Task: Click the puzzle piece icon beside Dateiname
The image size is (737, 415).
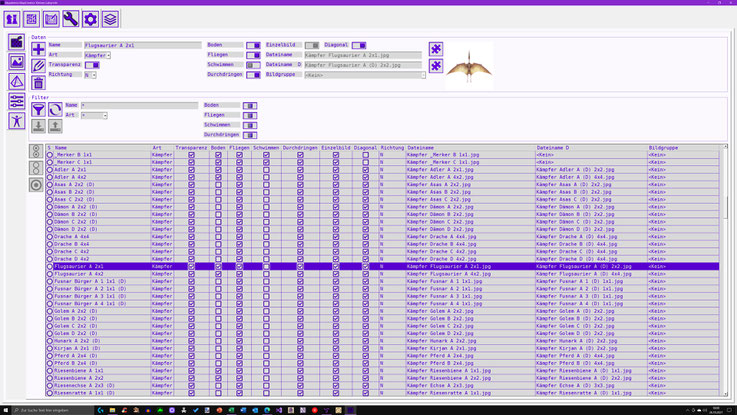Action: click(x=436, y=48)
